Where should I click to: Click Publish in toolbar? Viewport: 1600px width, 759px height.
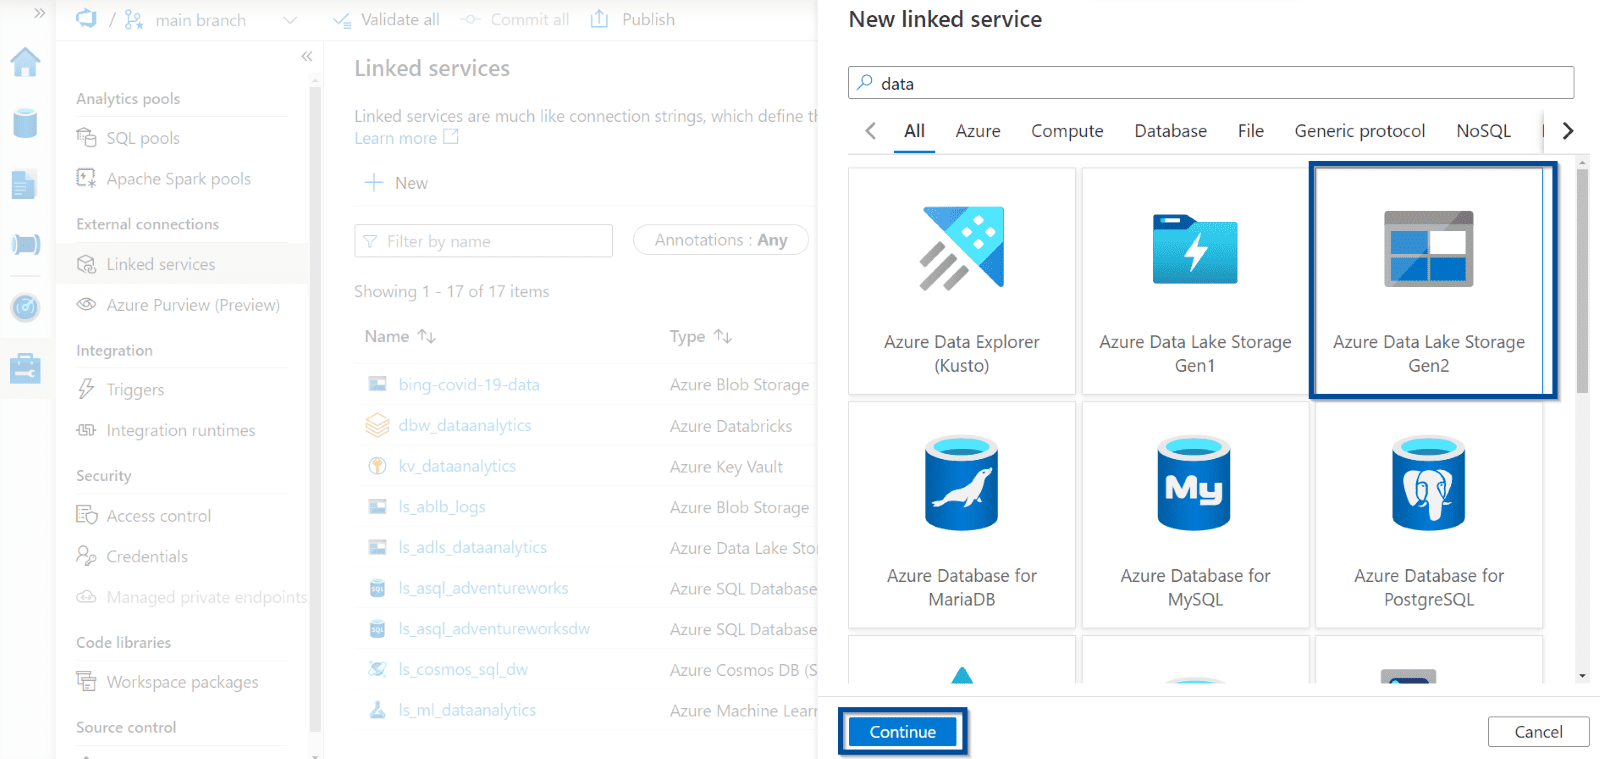633,20
